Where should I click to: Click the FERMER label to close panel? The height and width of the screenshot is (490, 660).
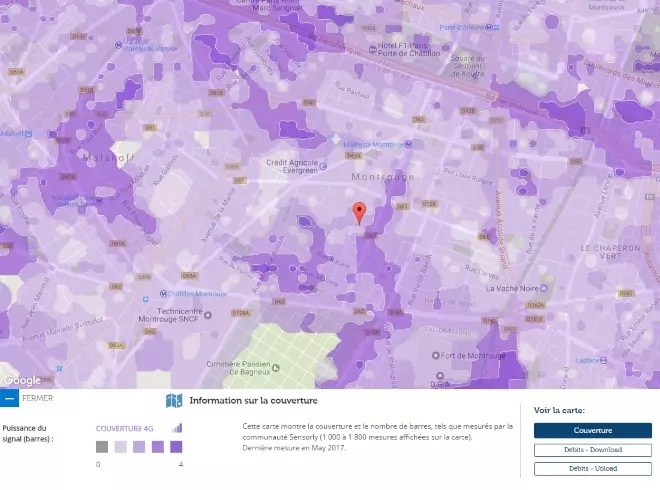point(37,398)
